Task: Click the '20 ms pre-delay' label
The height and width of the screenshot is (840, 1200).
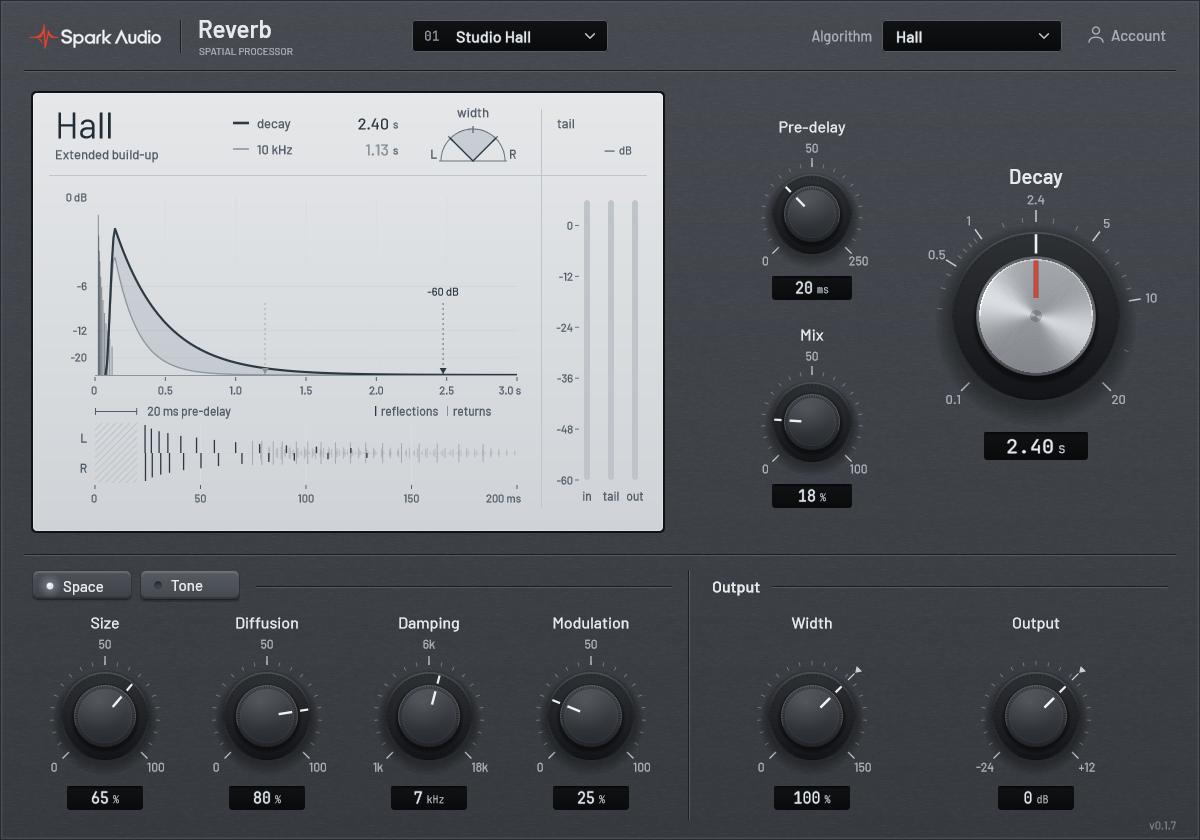Action: click(189, 411)
